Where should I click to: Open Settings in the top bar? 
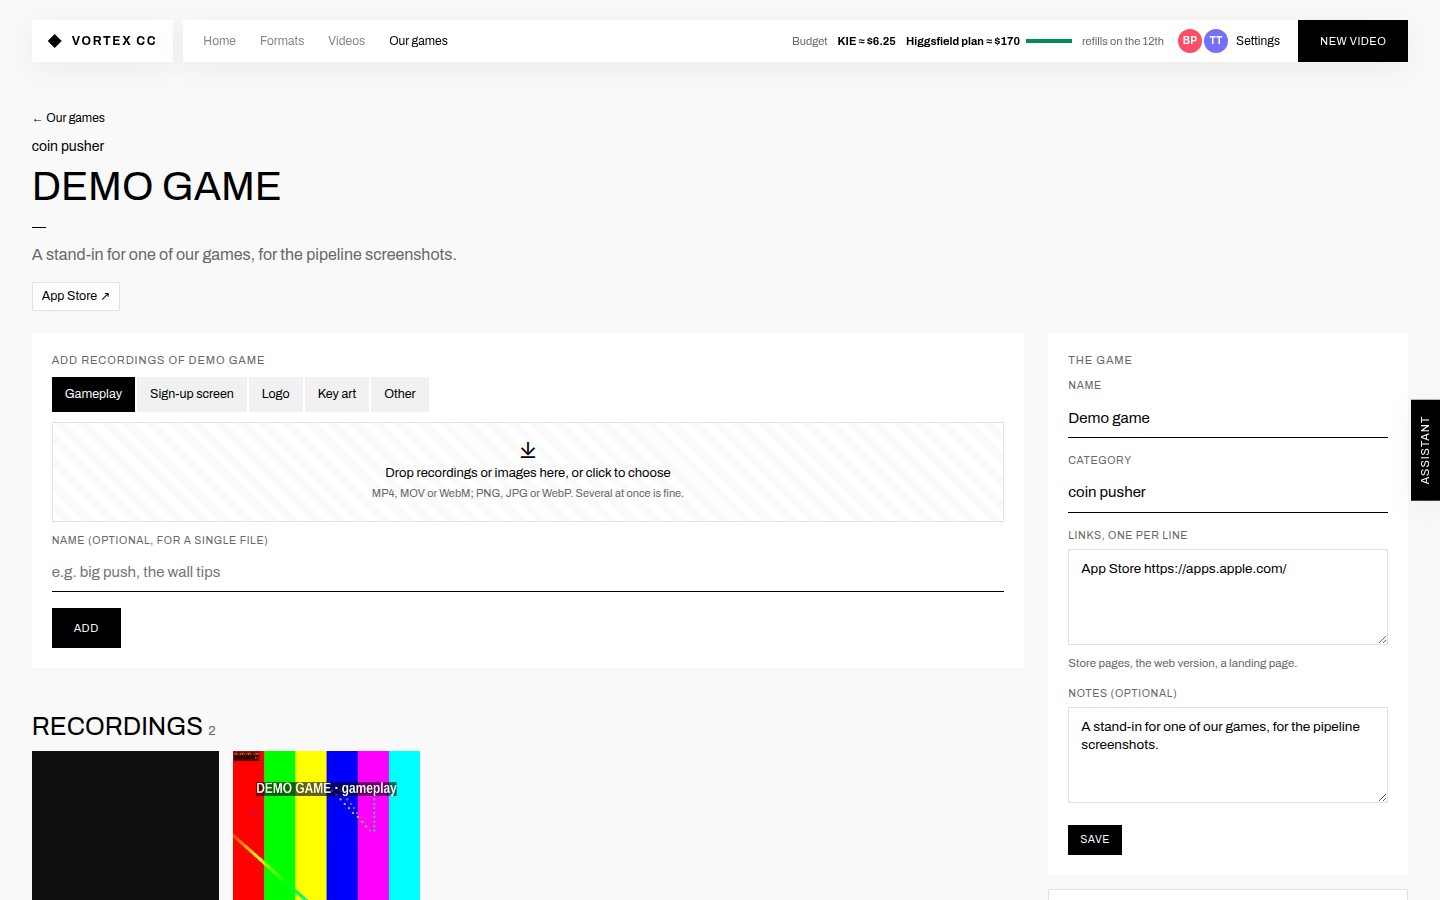(x=1258, y=41)
